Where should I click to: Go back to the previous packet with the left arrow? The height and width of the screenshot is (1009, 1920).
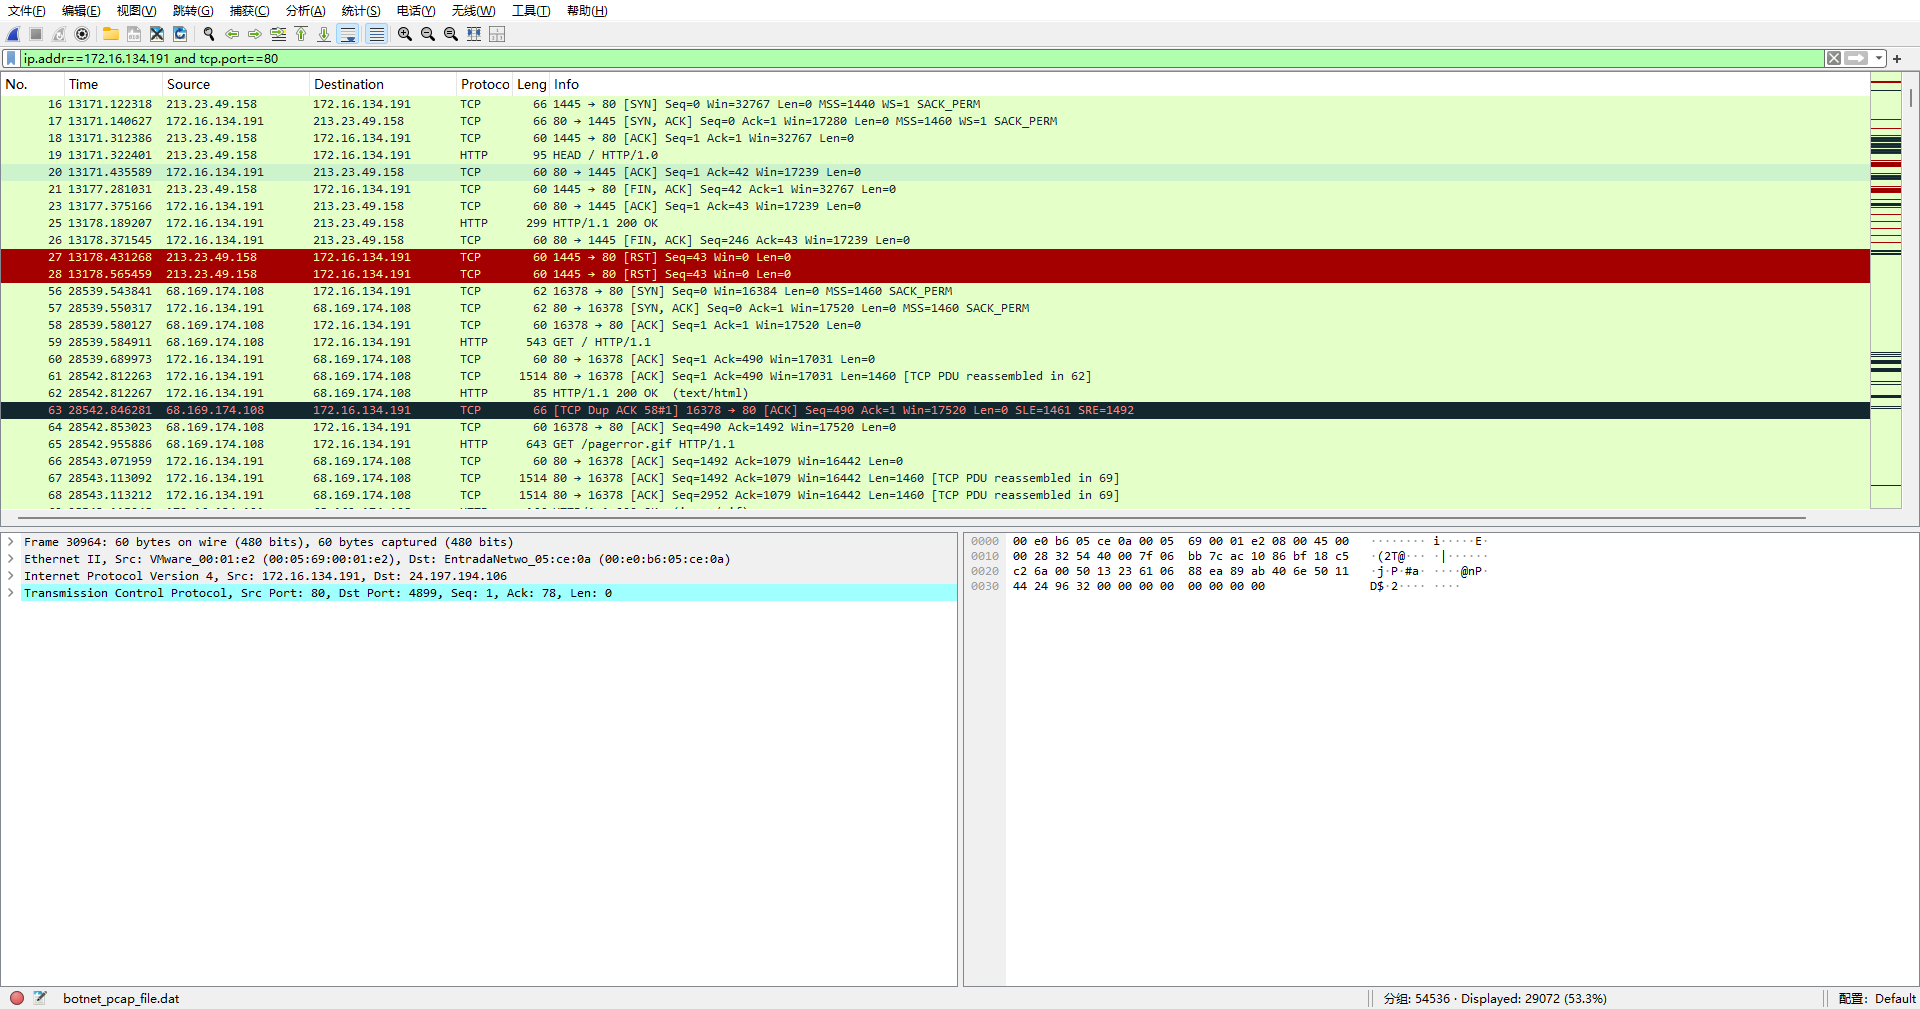coord(232,34)
